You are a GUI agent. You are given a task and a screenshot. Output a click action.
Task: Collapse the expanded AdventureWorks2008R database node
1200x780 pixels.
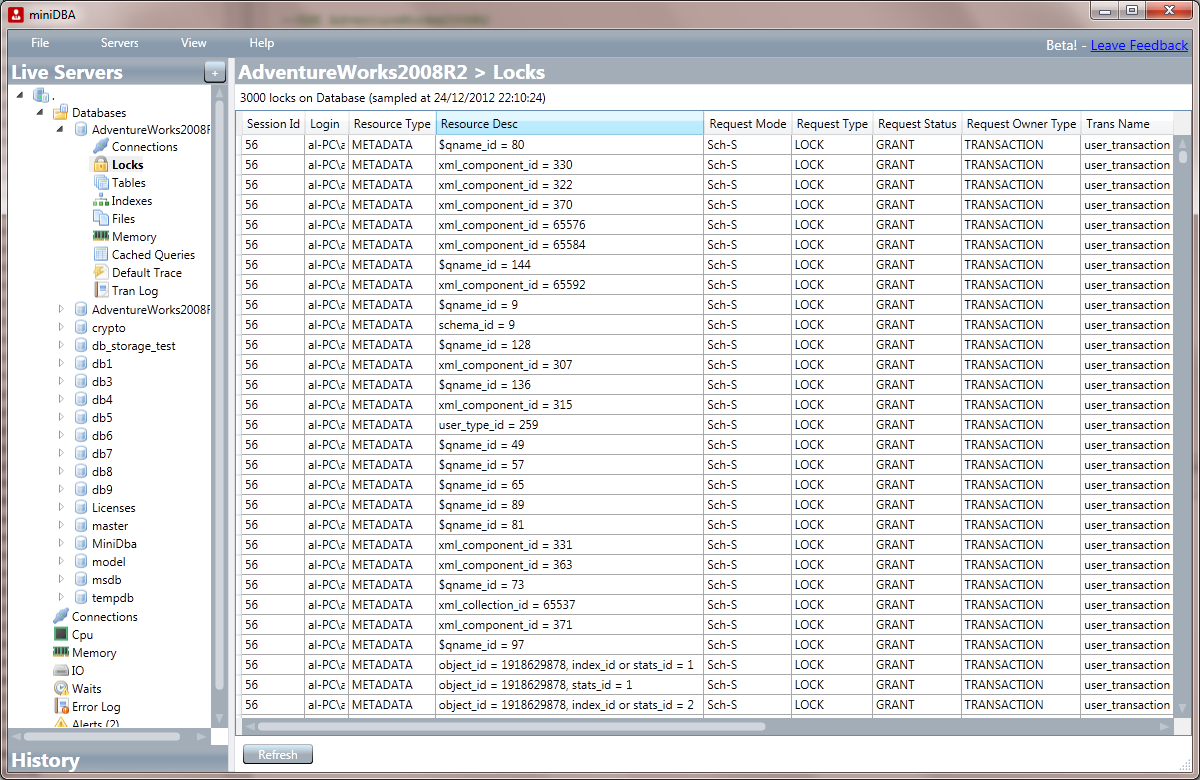pyautogui.click(x=60, y=129)
